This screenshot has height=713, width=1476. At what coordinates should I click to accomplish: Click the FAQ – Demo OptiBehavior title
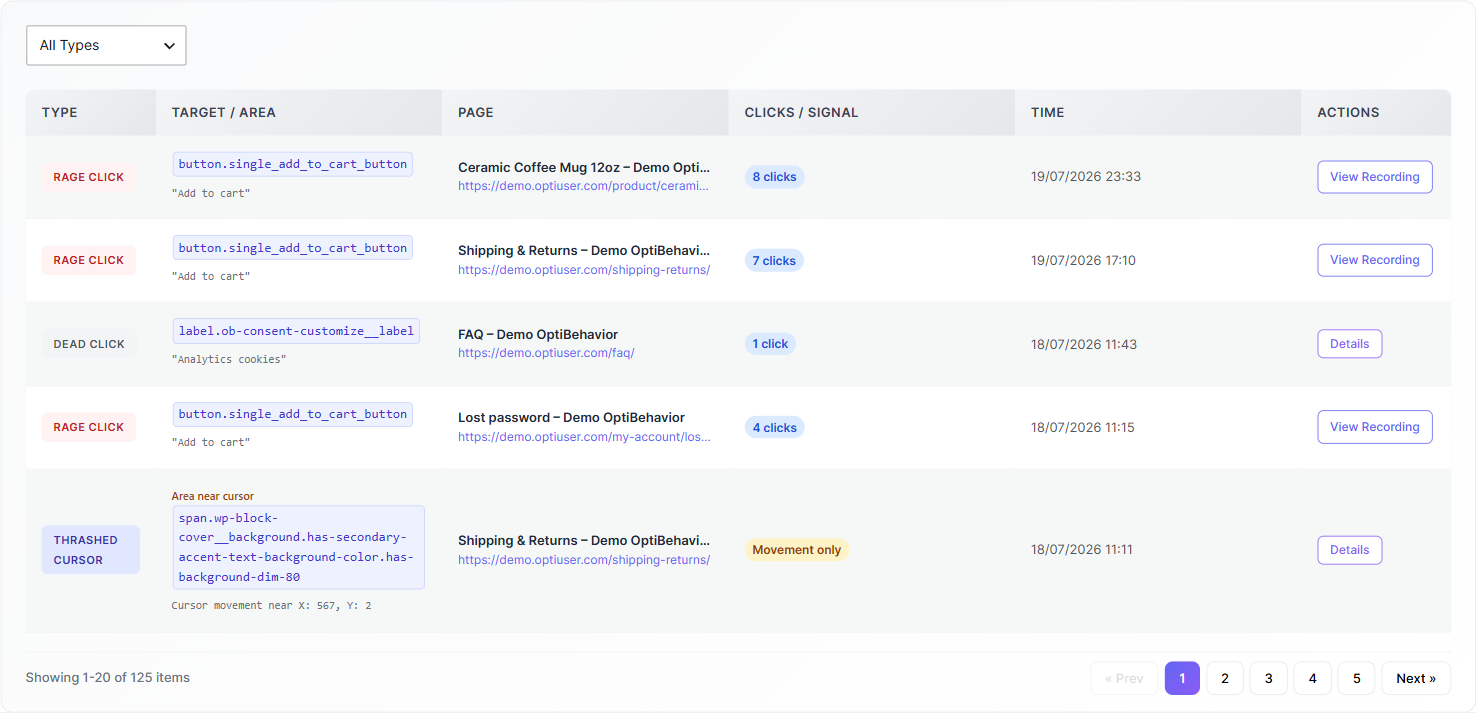pos(538,335)
